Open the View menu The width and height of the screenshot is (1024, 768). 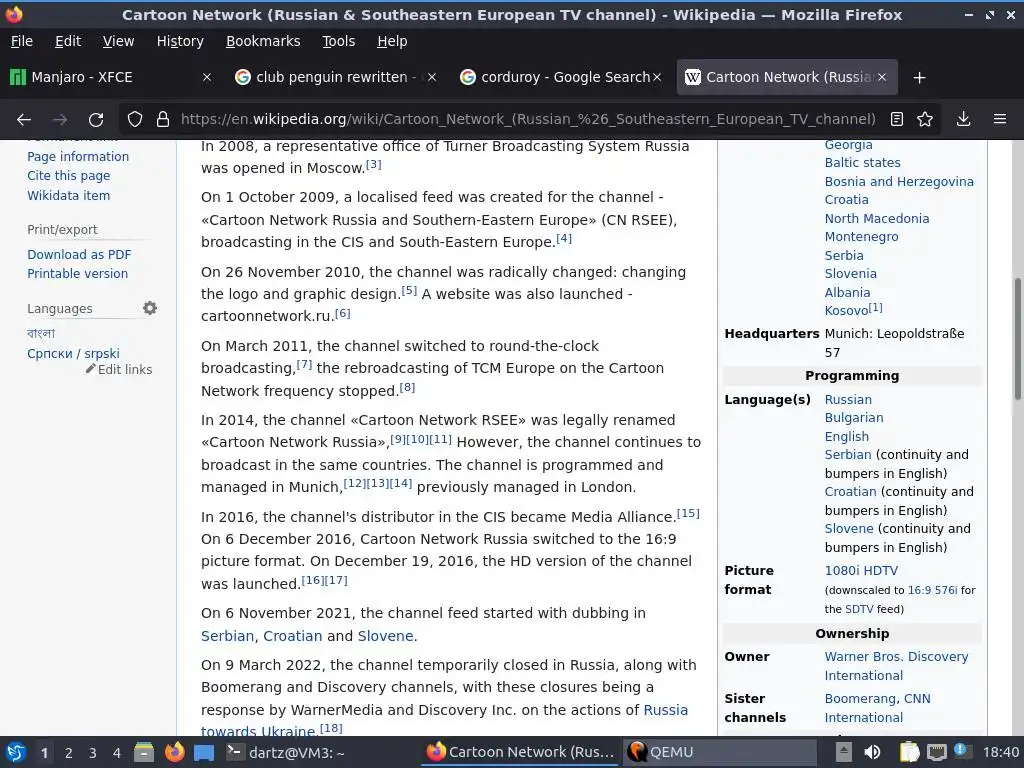[118, 41]
